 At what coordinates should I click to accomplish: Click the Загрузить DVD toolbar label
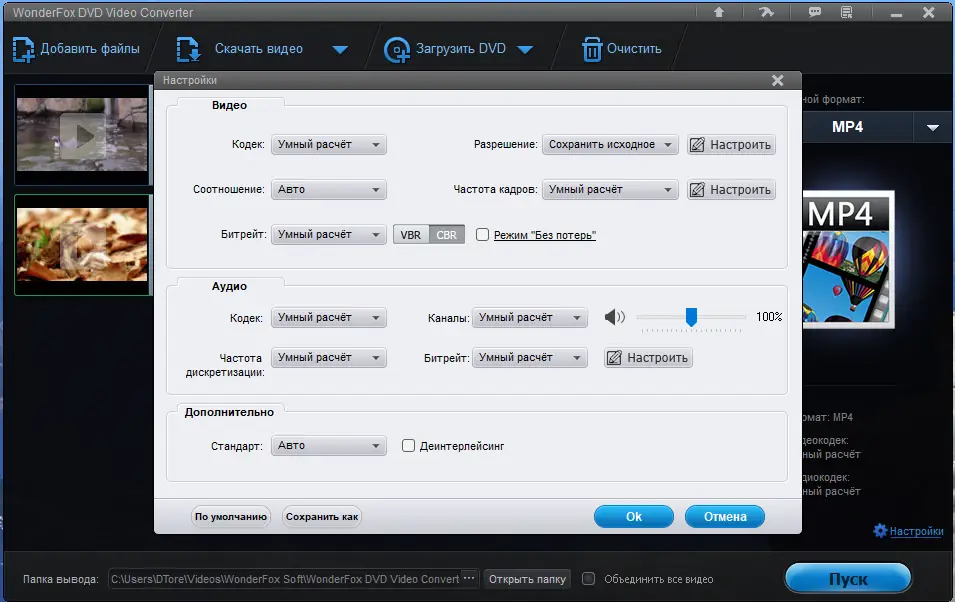pos(460,49)
